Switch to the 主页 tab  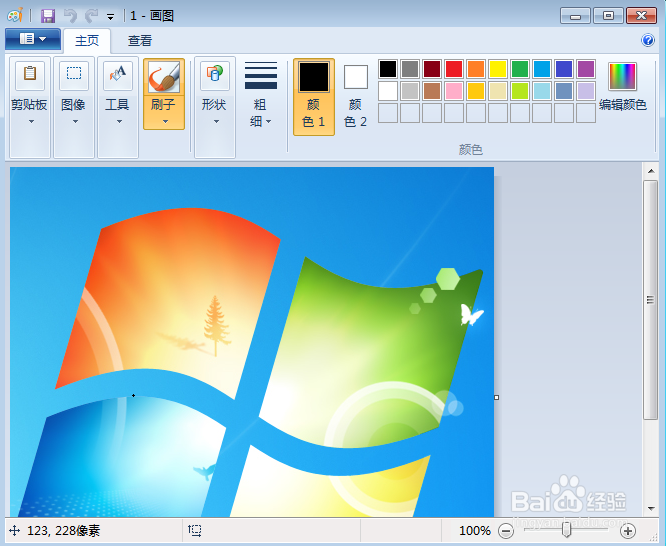pyautogui.click(x=87, y=41)
